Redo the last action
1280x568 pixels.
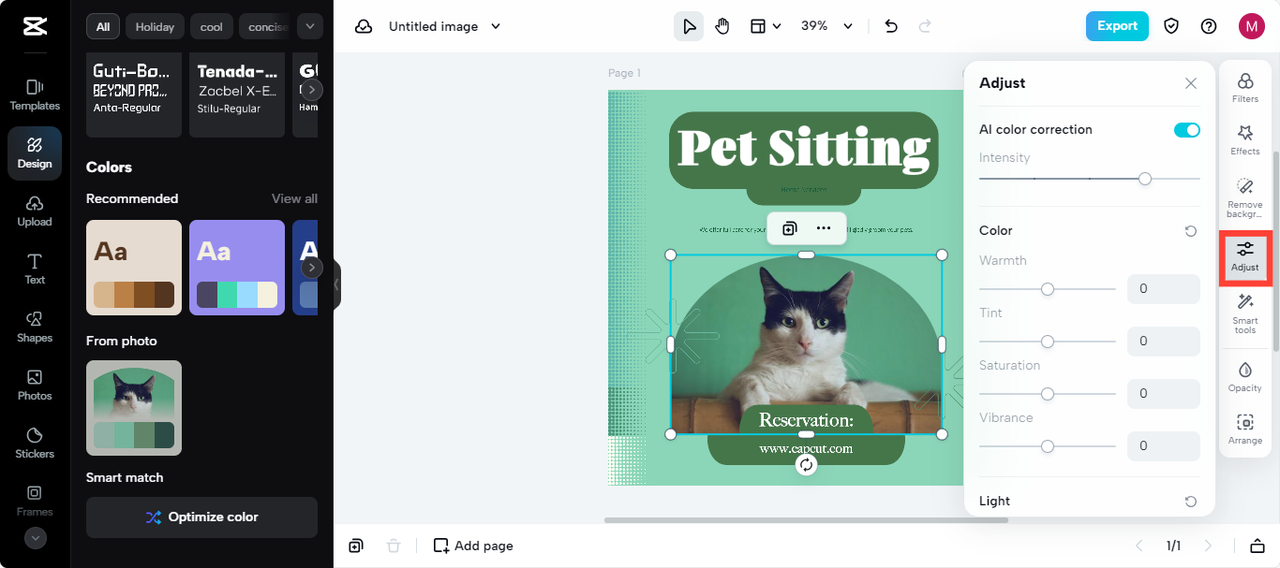(925, 27)
